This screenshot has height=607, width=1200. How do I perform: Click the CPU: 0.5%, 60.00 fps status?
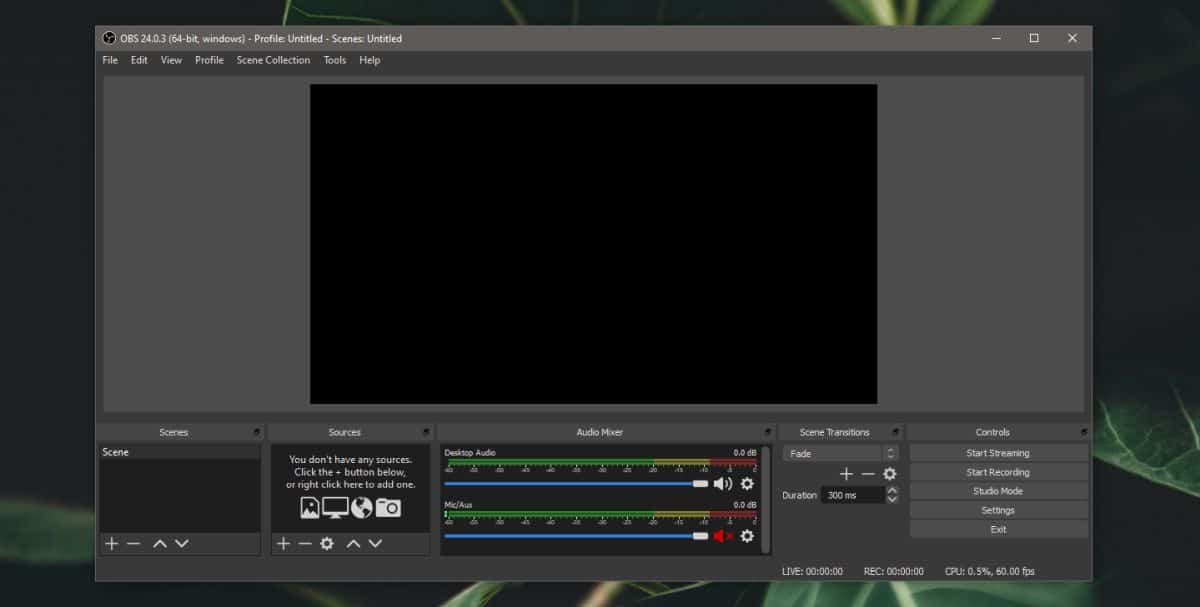point(990,571)
